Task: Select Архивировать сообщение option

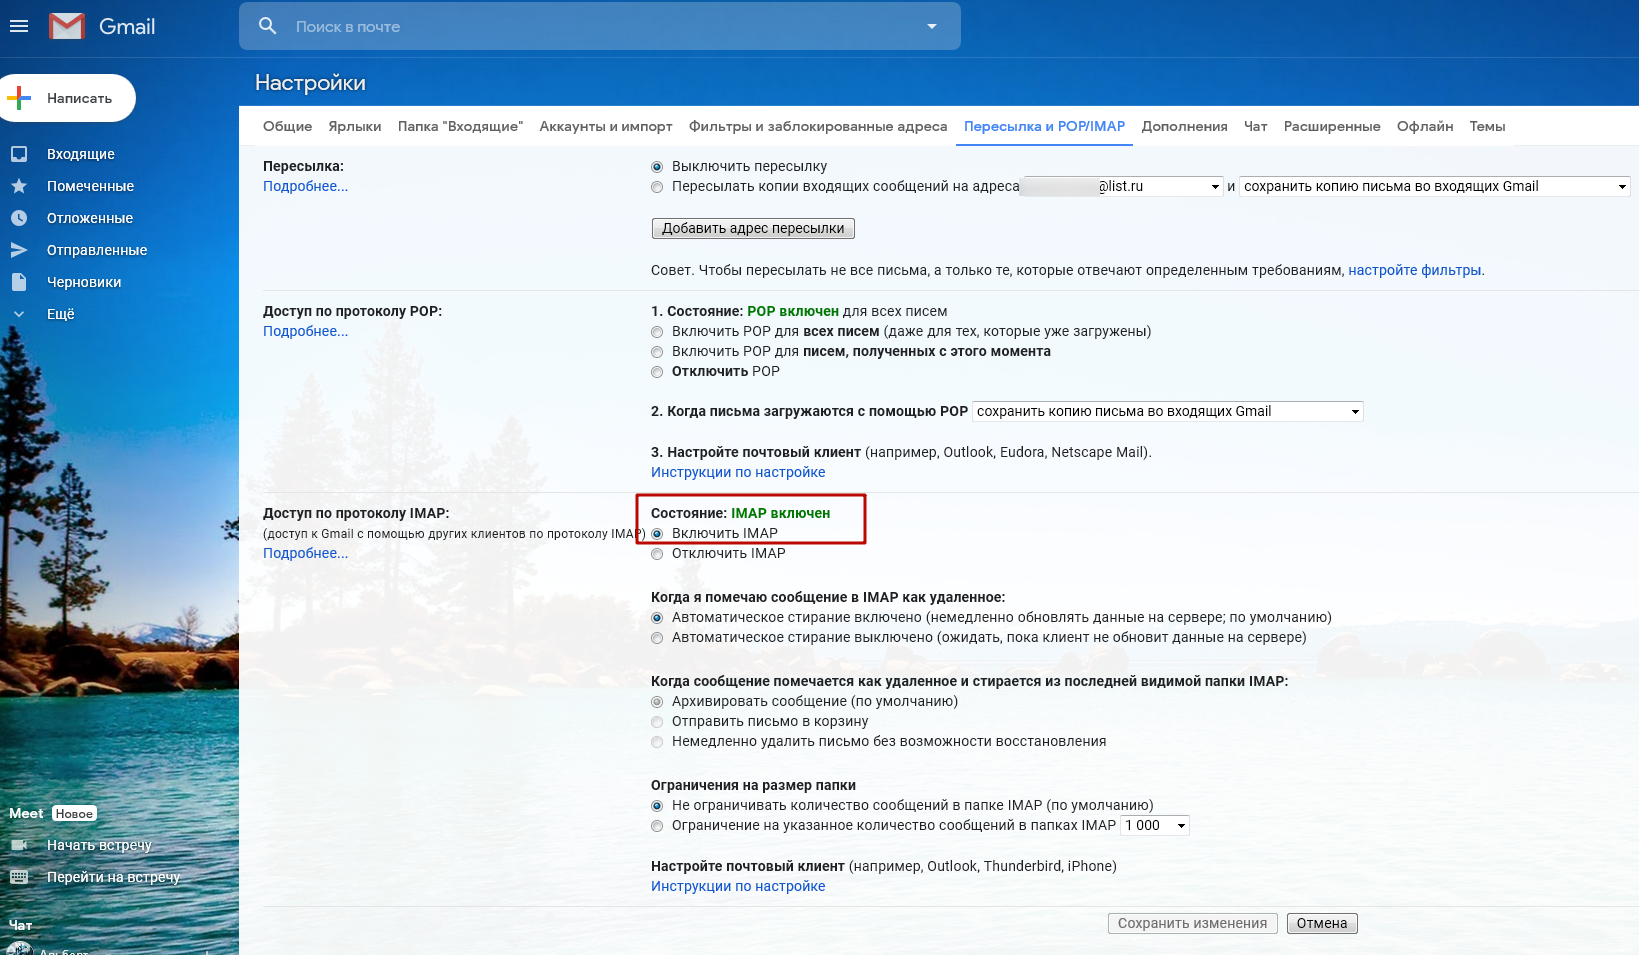Action: (x=657, y=702)
